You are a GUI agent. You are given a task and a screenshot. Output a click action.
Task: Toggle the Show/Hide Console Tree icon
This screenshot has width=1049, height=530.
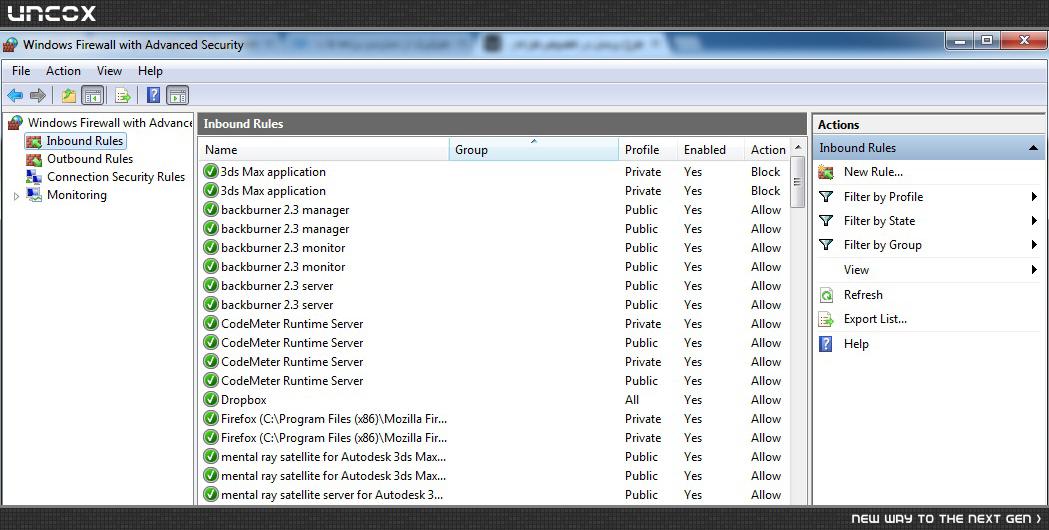click(x=92, y=96)
